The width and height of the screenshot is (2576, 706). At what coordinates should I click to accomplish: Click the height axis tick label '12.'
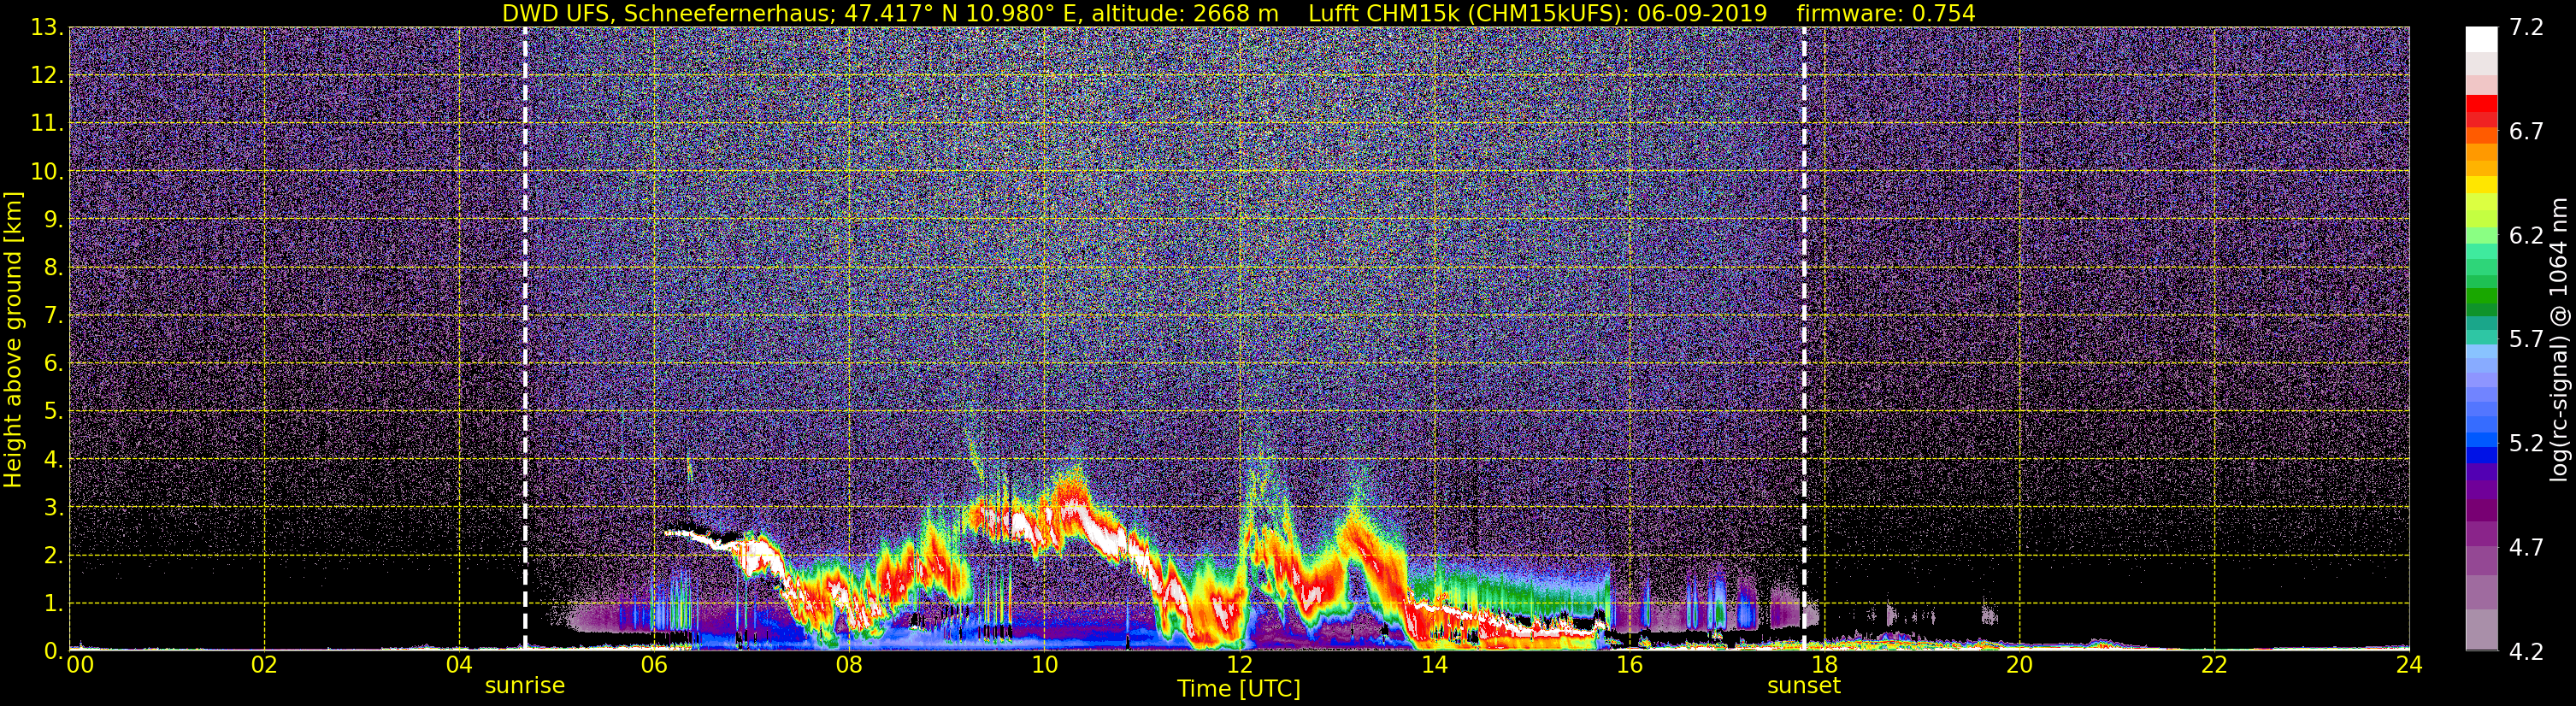coord(47,75)
